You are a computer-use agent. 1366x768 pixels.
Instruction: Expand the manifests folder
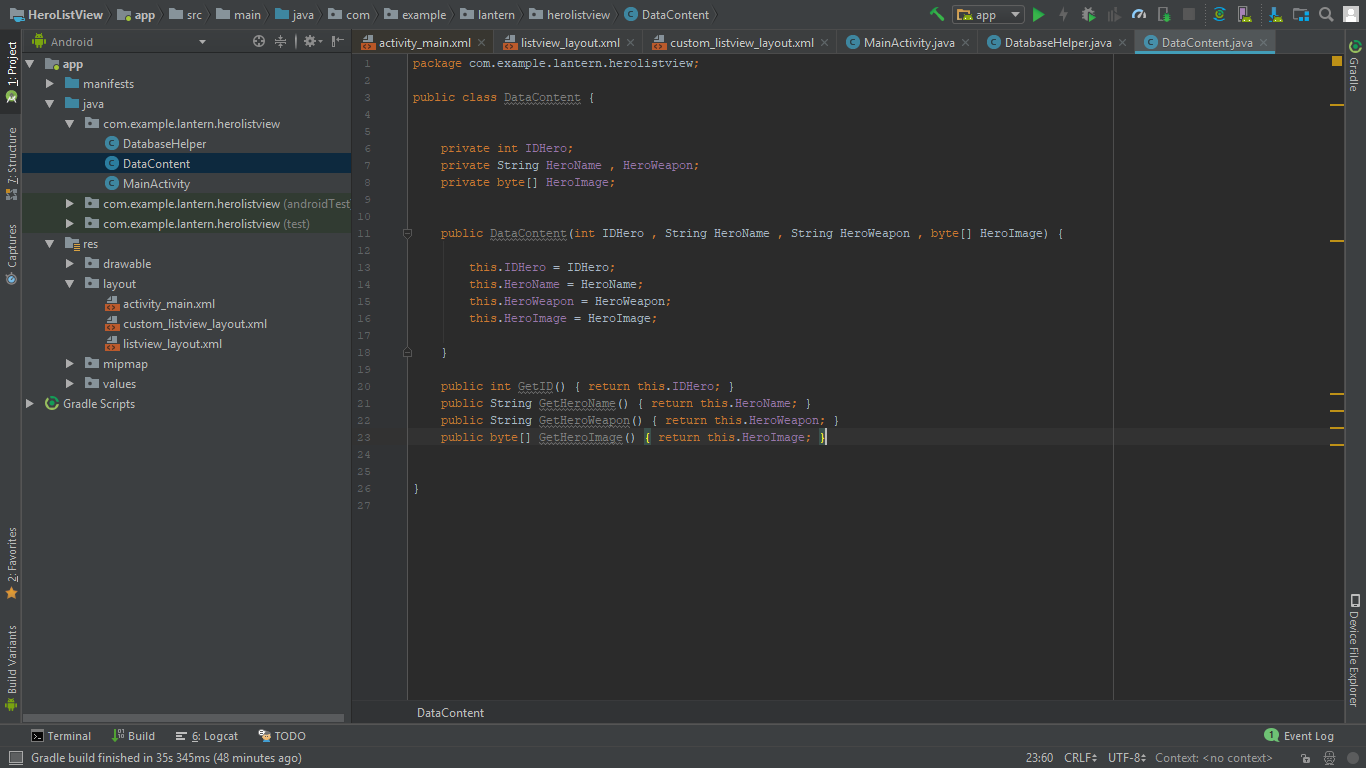[x=50, y=84]
